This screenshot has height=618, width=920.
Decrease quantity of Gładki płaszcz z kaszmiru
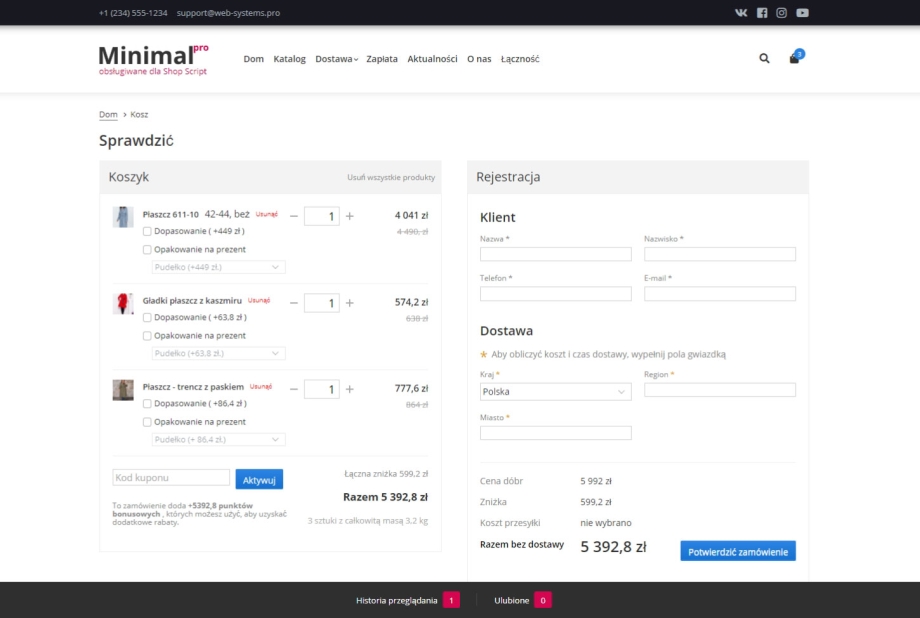tap(294, 303)
